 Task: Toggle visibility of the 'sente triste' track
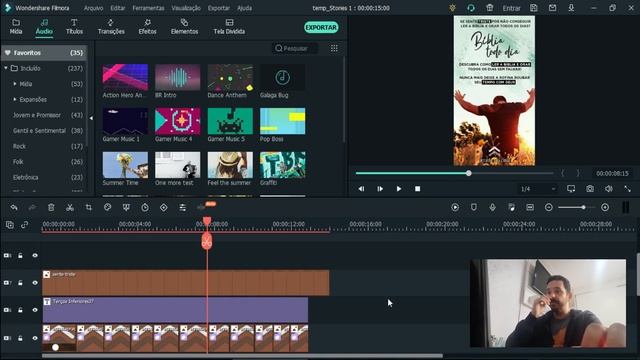point(35,282)
